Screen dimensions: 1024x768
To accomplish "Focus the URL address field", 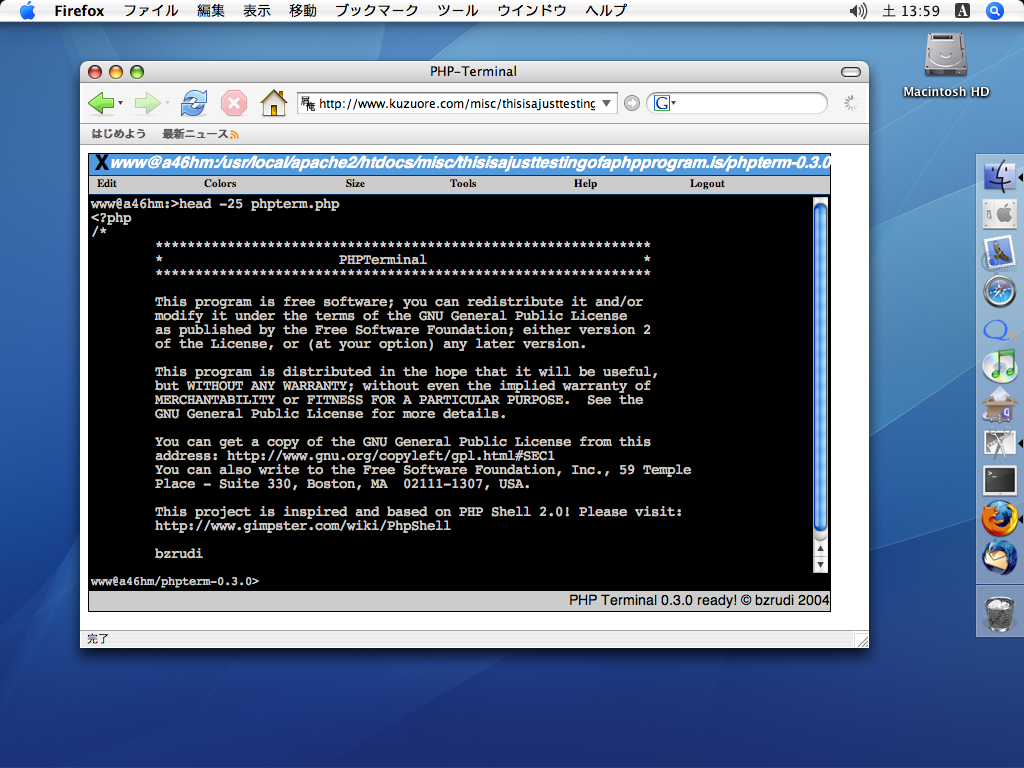I will pos(456,103).
